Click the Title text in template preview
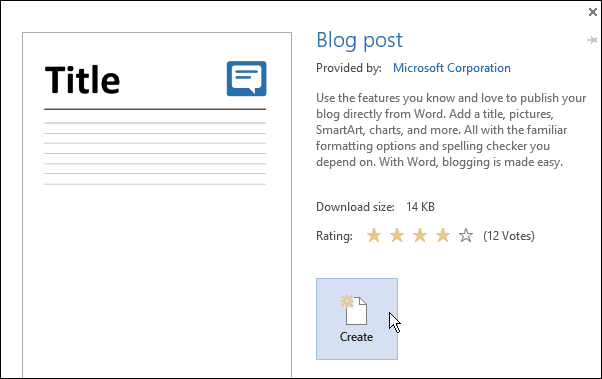This screenshot has width=602, height=379. (82, 79)
